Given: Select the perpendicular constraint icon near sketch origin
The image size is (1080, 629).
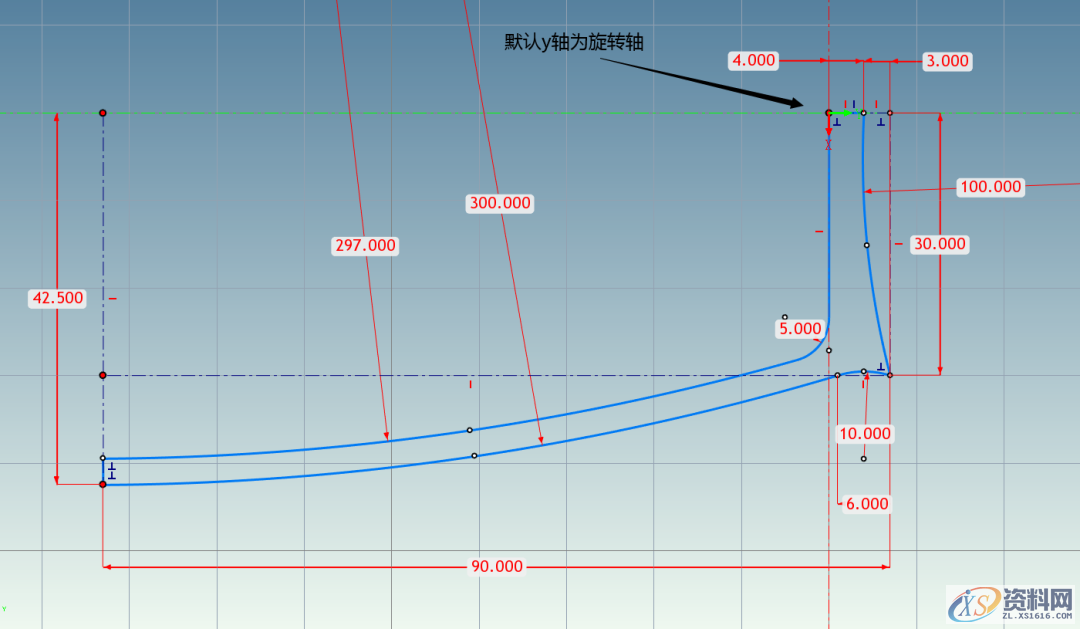Looking at the screenshot, I should [837, 122].
